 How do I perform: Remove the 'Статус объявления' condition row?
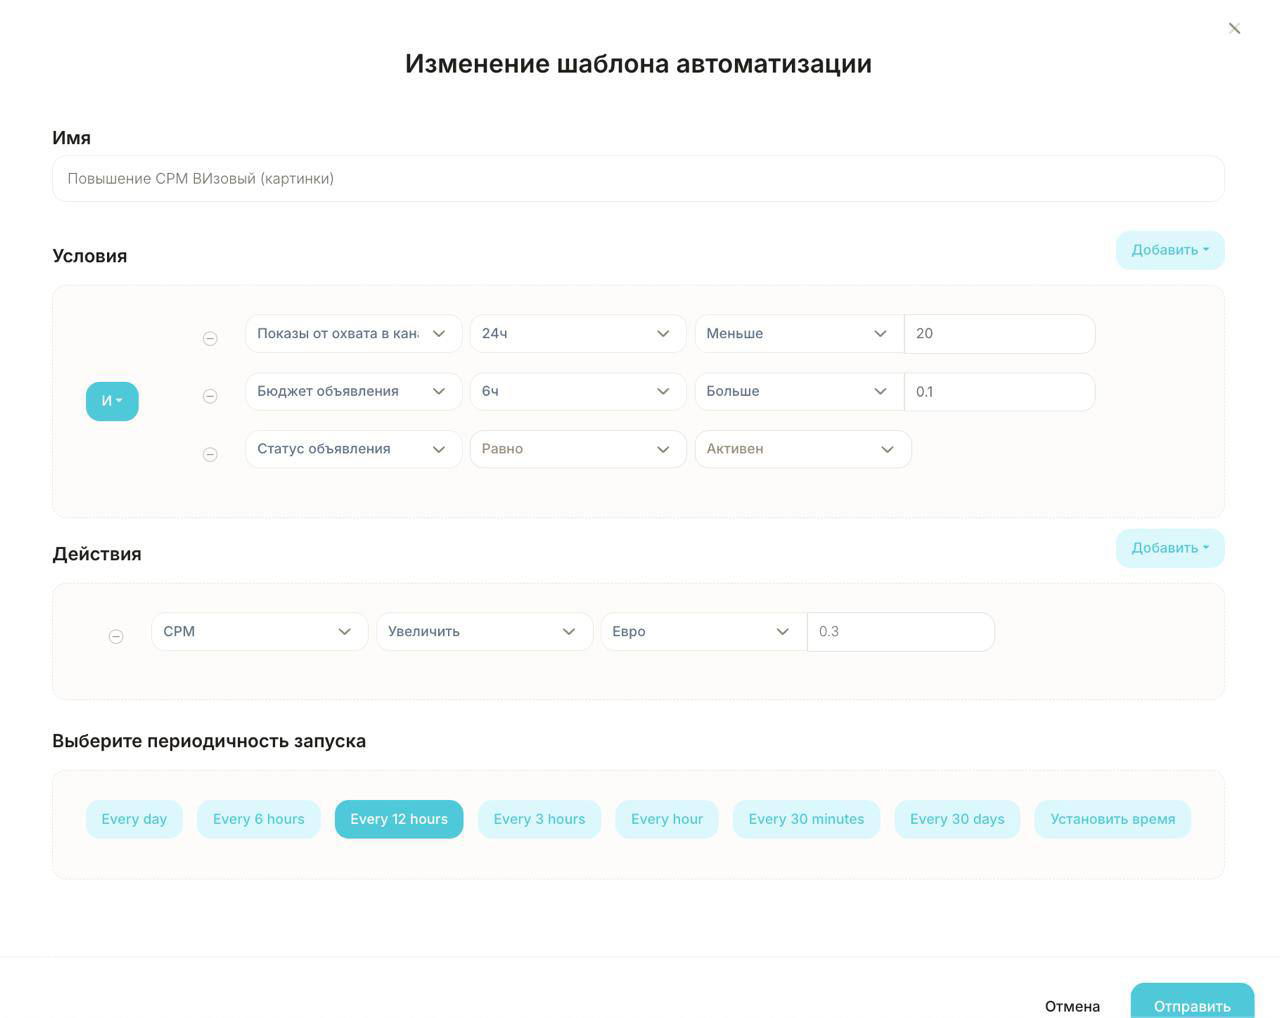[210, 454]
